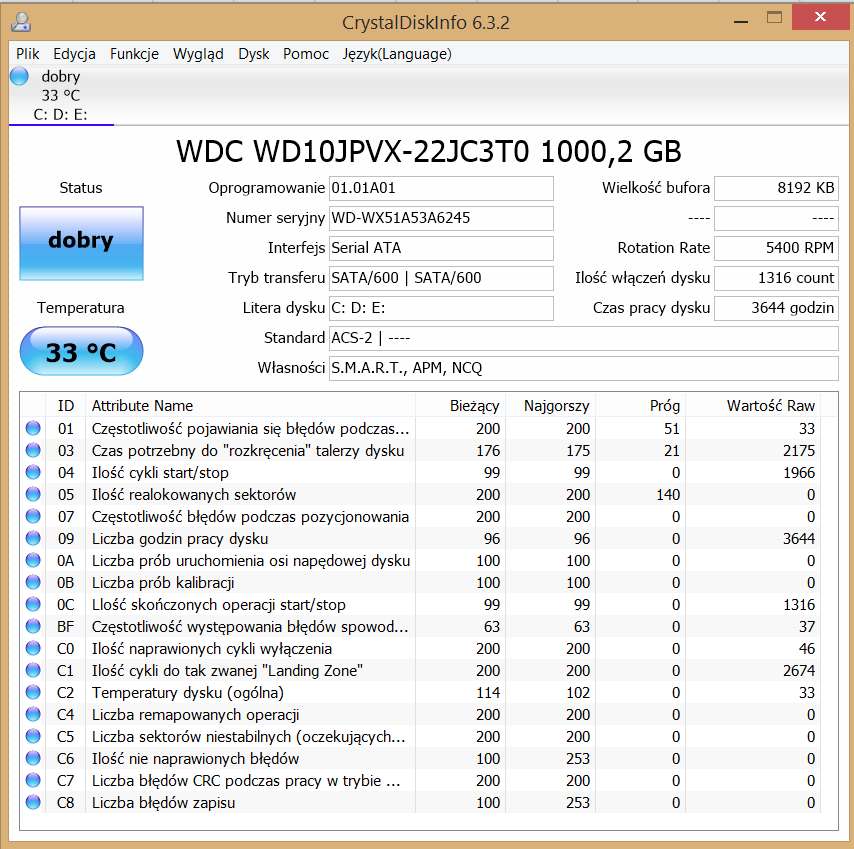Select row 'Ilość realokowanych sektorów'

coord(420,494)
